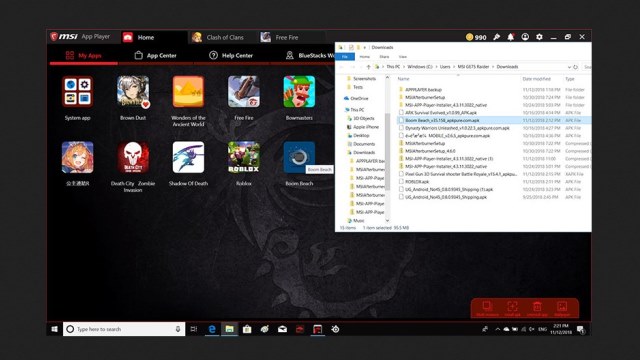640x360 pixels.
Task: Launch the Roblox app
Action: tap(244, 157)
